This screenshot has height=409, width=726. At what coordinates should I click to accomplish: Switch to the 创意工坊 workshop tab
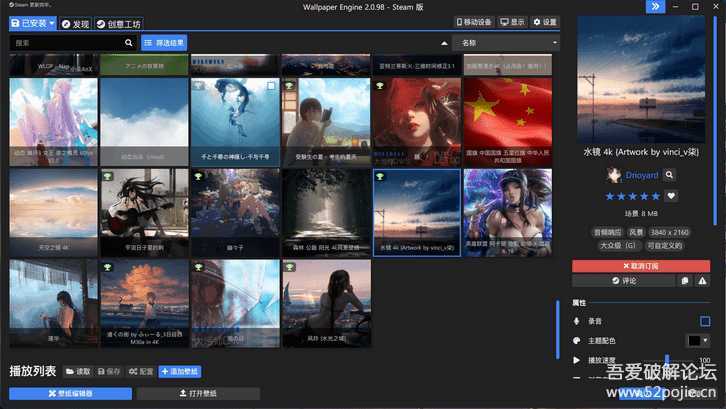(119, 23)
